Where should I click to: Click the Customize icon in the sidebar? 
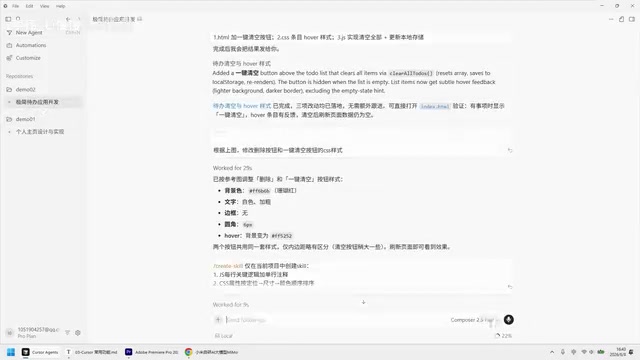9,58
